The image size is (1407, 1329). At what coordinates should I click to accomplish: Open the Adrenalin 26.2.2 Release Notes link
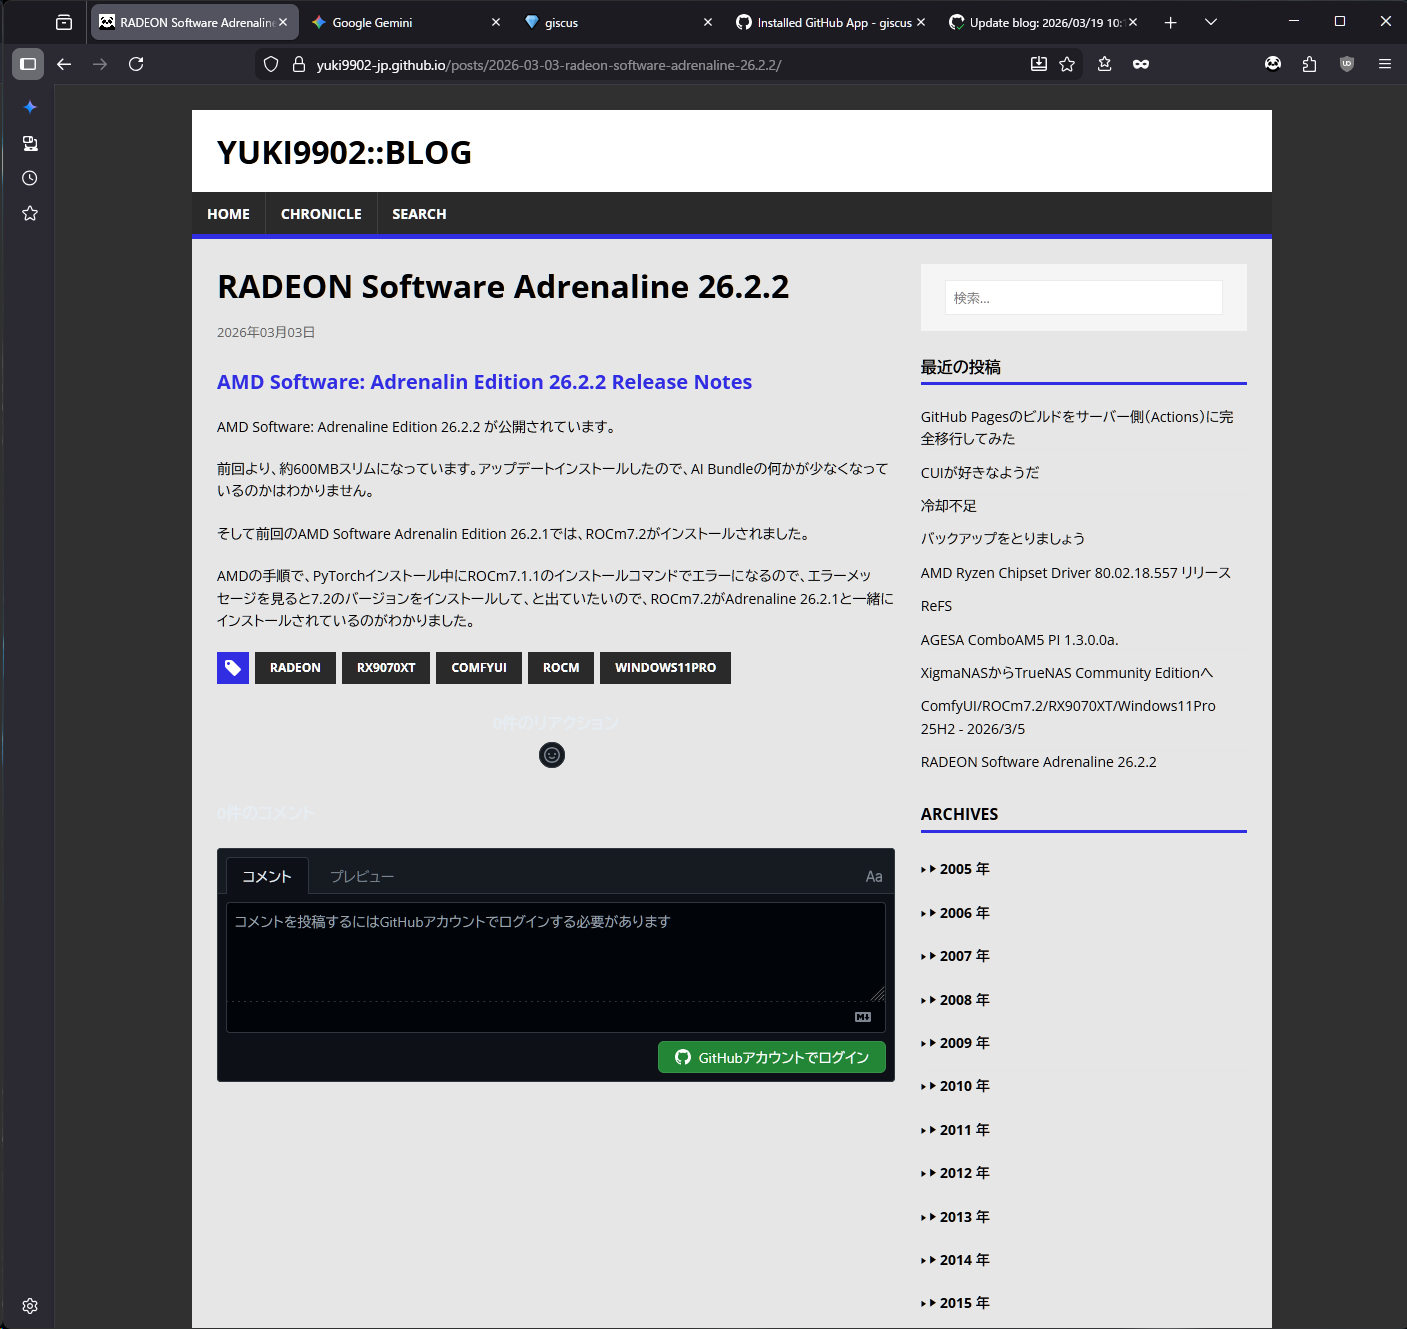click(x=484, y=382)
